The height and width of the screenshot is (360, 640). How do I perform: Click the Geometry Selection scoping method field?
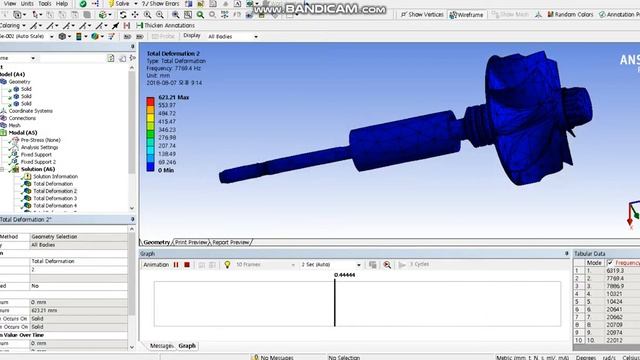pos(79,237)
